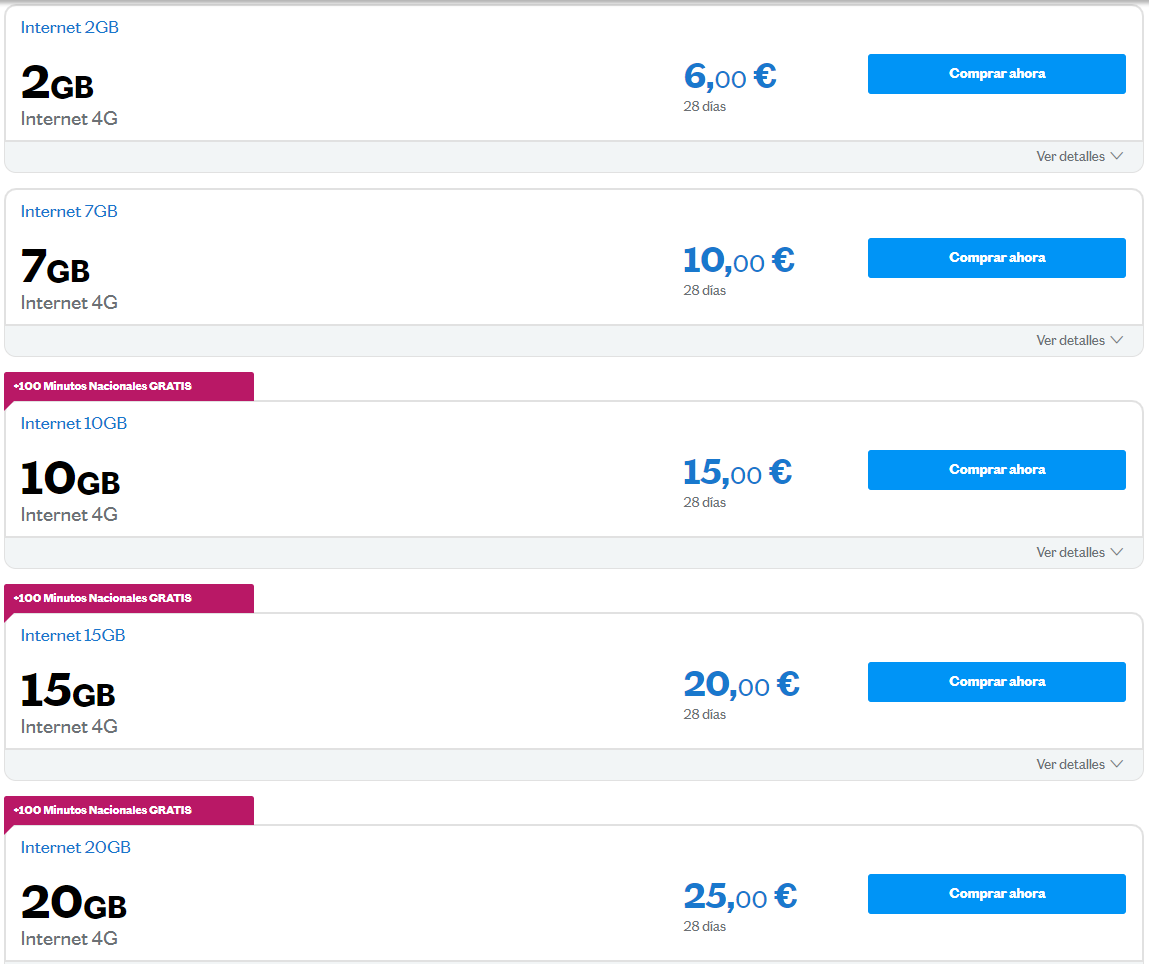Viewport: 1149px width, 964px height.
Task: Click the 6,00 € price
Action: (730, 76)
